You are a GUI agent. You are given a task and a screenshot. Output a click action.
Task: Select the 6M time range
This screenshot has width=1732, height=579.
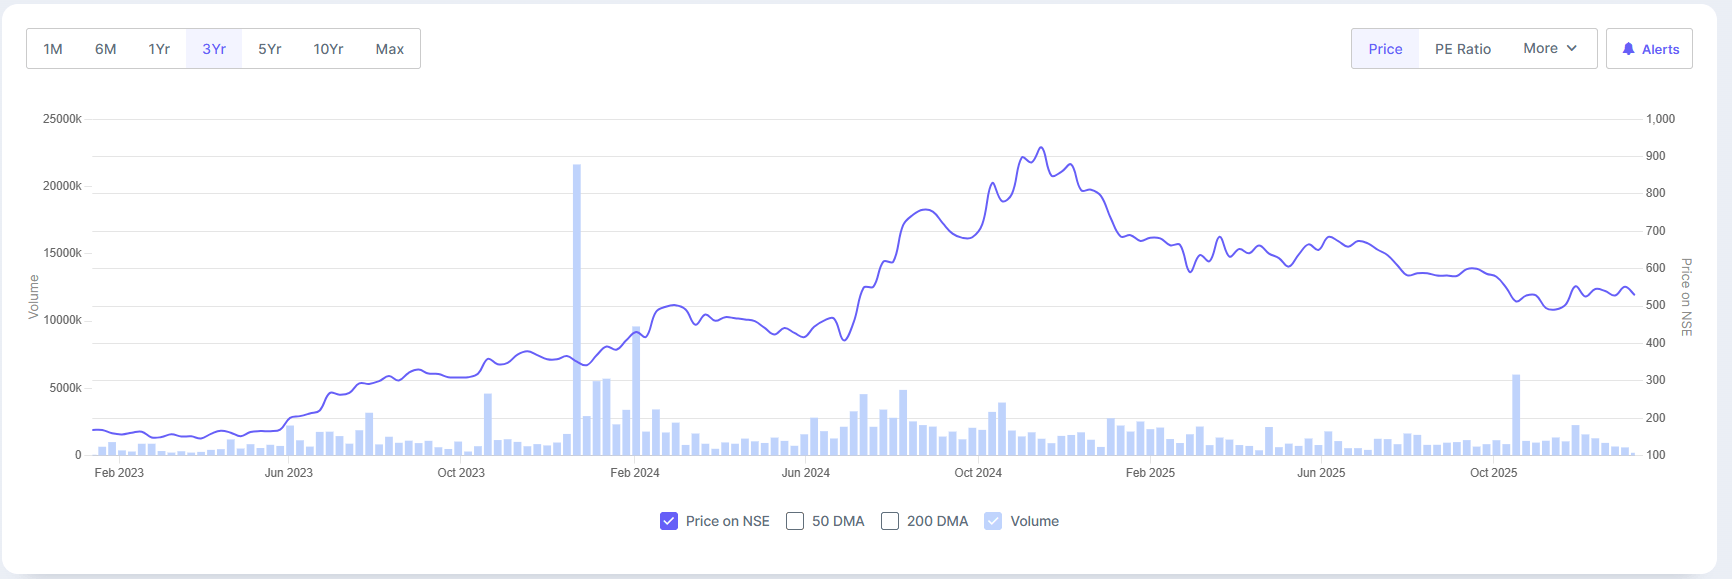tap(106, 49)
